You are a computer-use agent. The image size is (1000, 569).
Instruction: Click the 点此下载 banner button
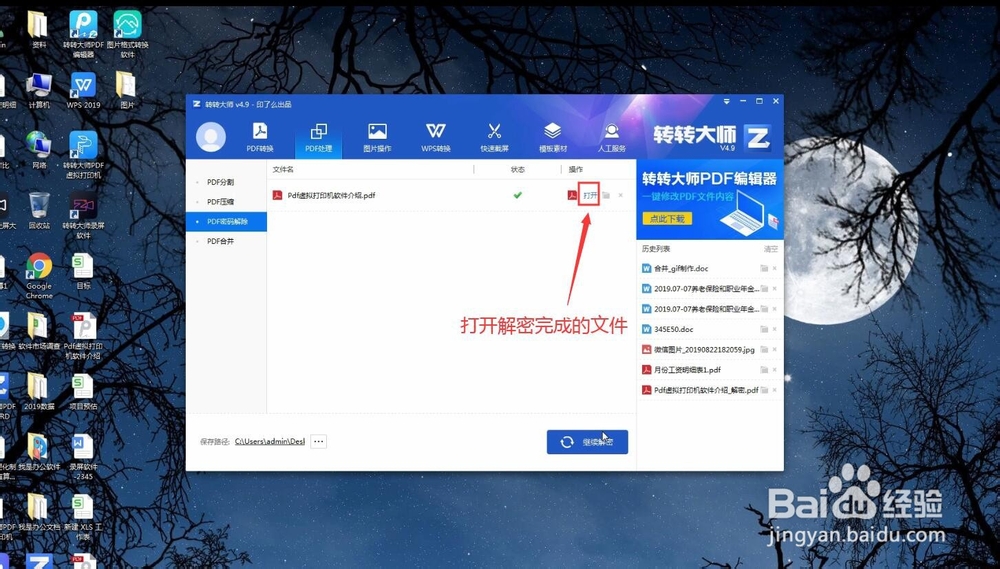[667, 218]
